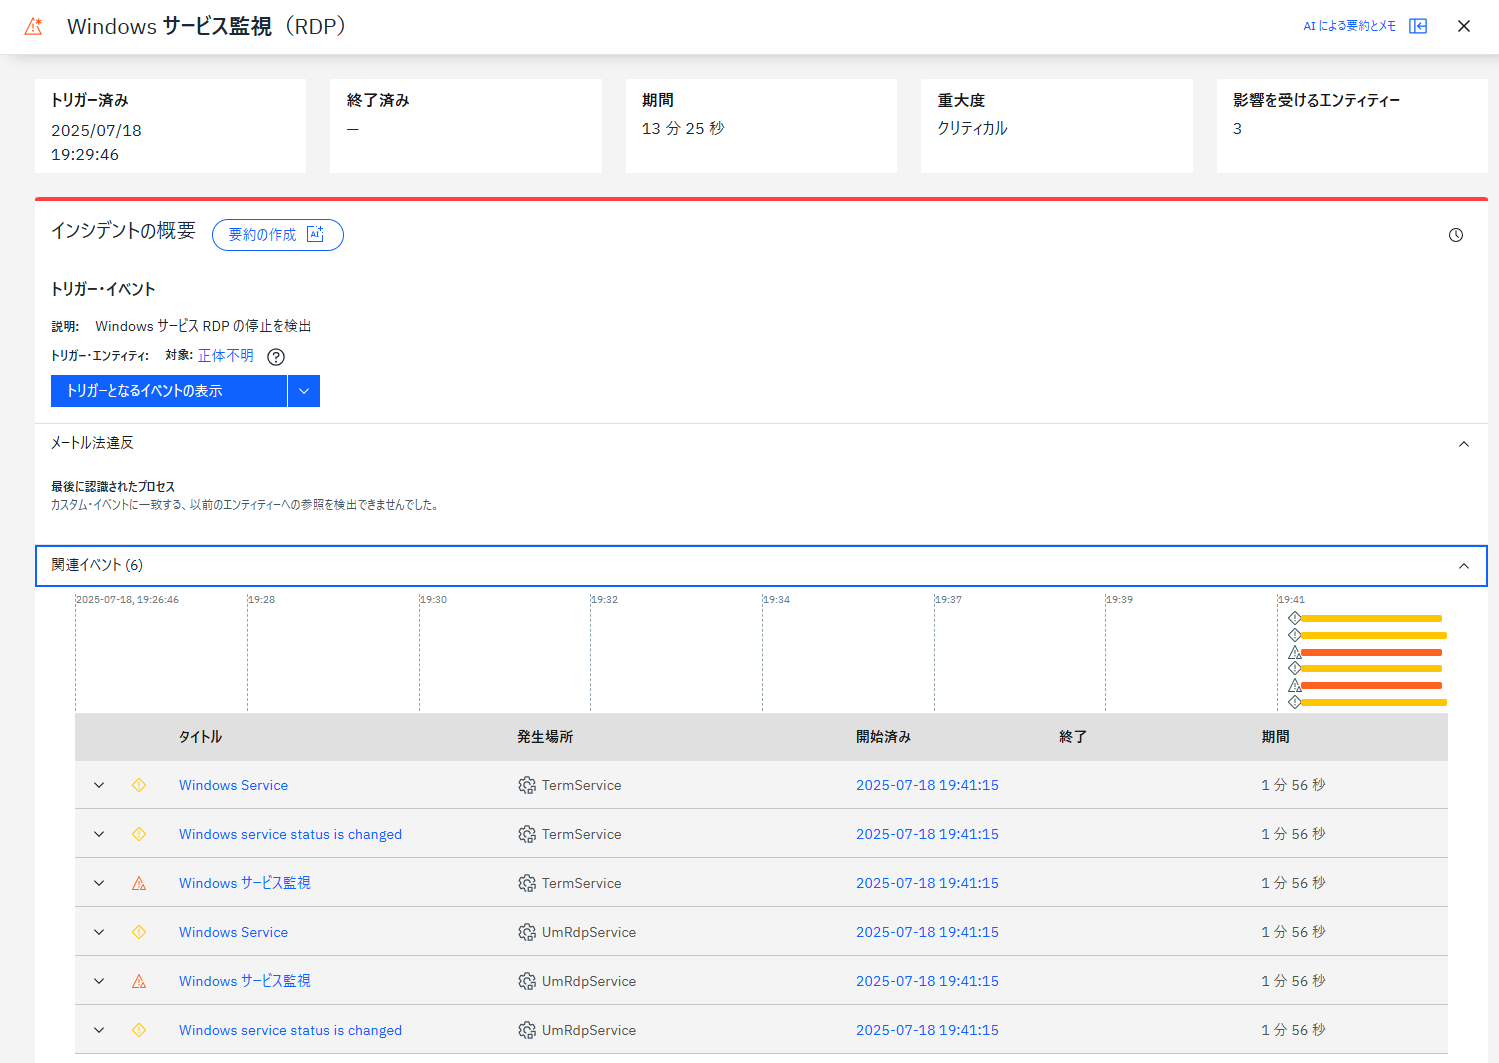1499x1063 pixels.
Task: Expand the UmRdpService Windows サービス監視 row
Action: [x=99, y=981]
